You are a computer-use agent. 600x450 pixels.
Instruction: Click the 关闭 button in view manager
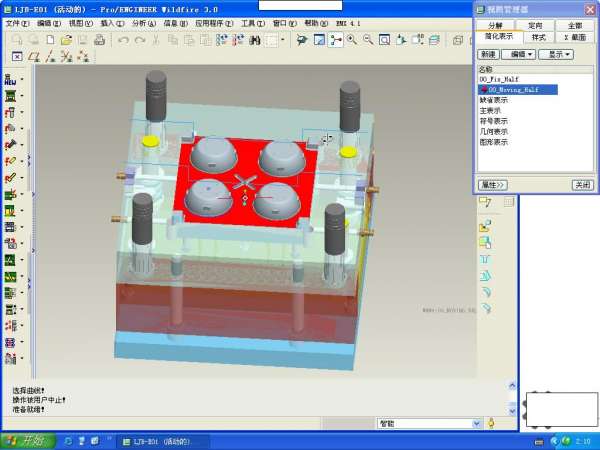click(581, 185)
